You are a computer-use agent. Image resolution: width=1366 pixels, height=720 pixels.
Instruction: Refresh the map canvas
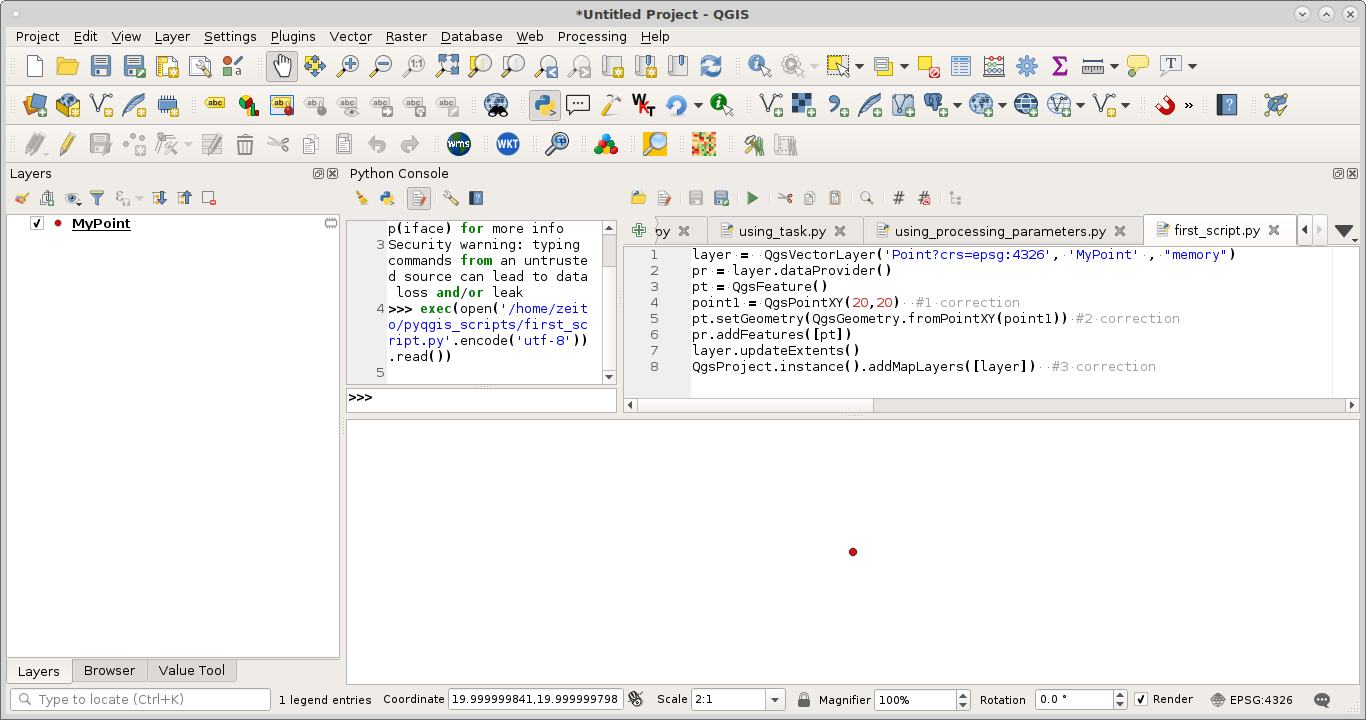click(711, 66)
